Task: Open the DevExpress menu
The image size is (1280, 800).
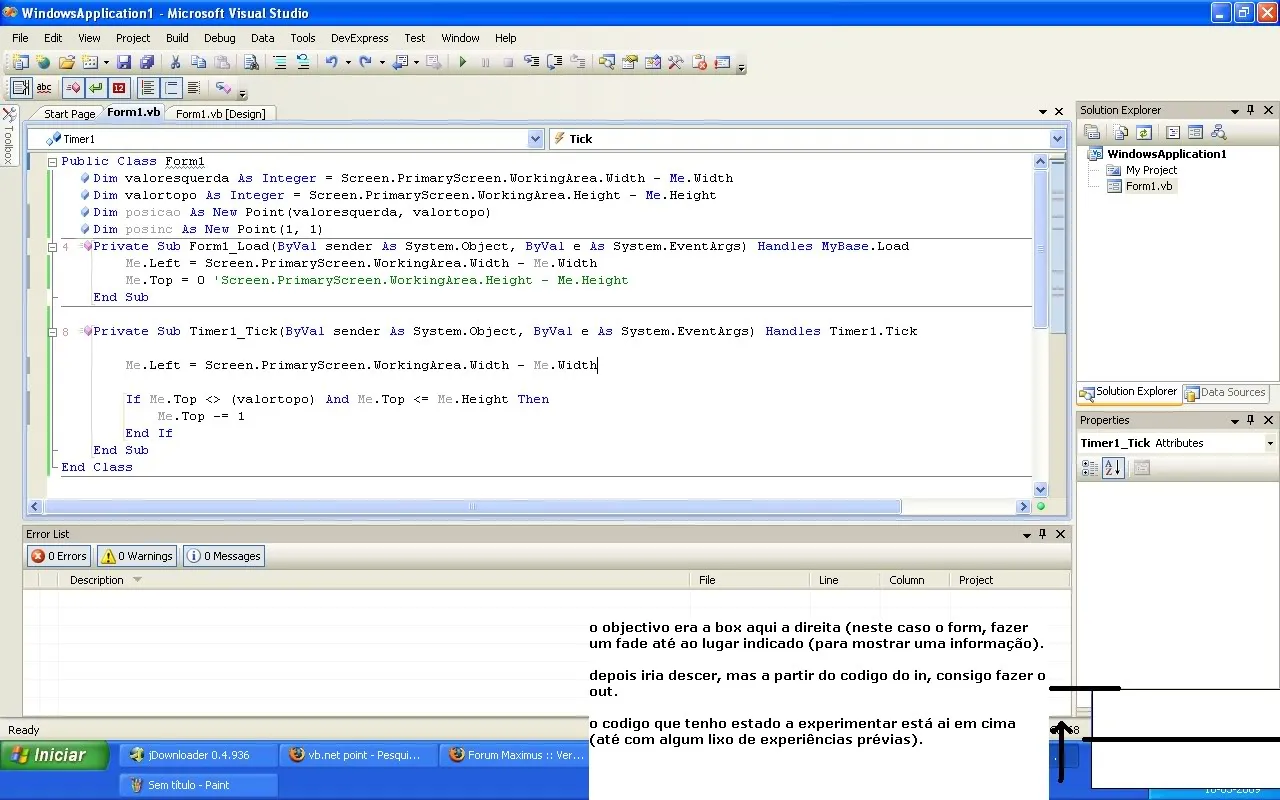Action: [359, 38]
